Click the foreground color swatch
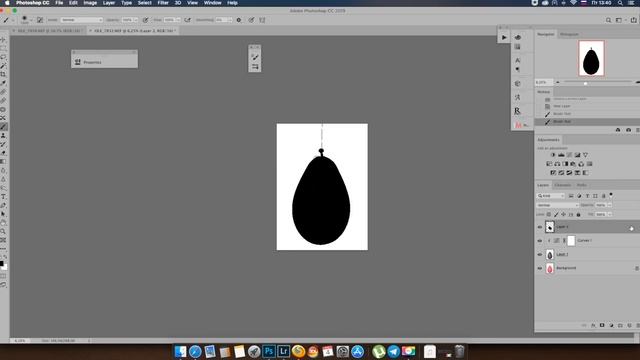 pyautogui.click(x=2, y=264)
